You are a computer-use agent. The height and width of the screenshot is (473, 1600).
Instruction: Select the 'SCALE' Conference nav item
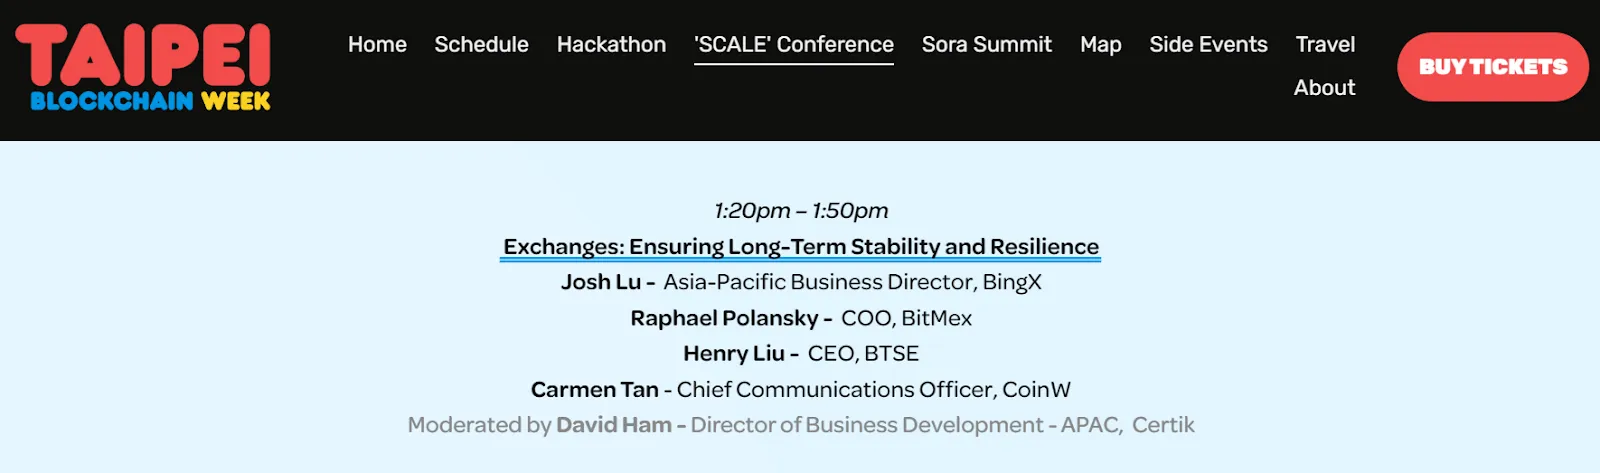[x=794, y=45]
